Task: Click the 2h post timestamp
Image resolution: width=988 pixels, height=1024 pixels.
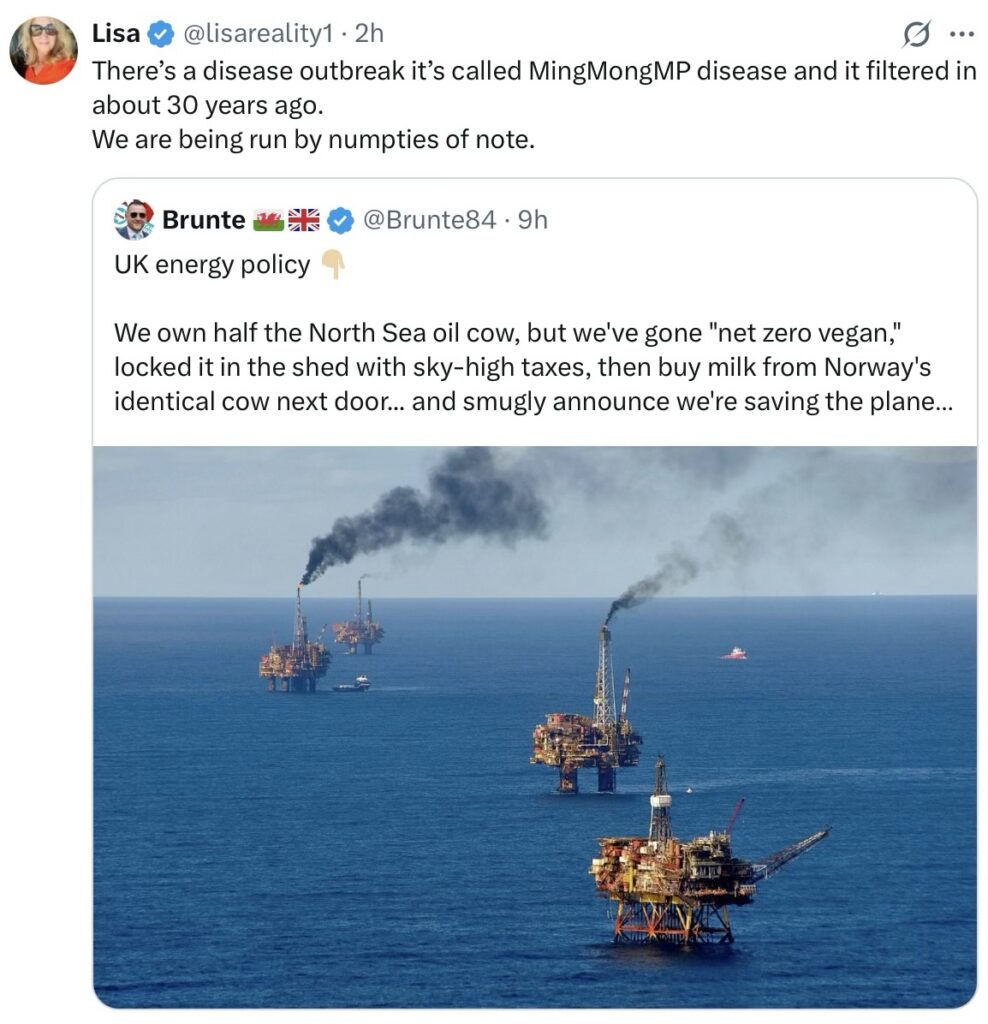Action: tap(370, 34)
